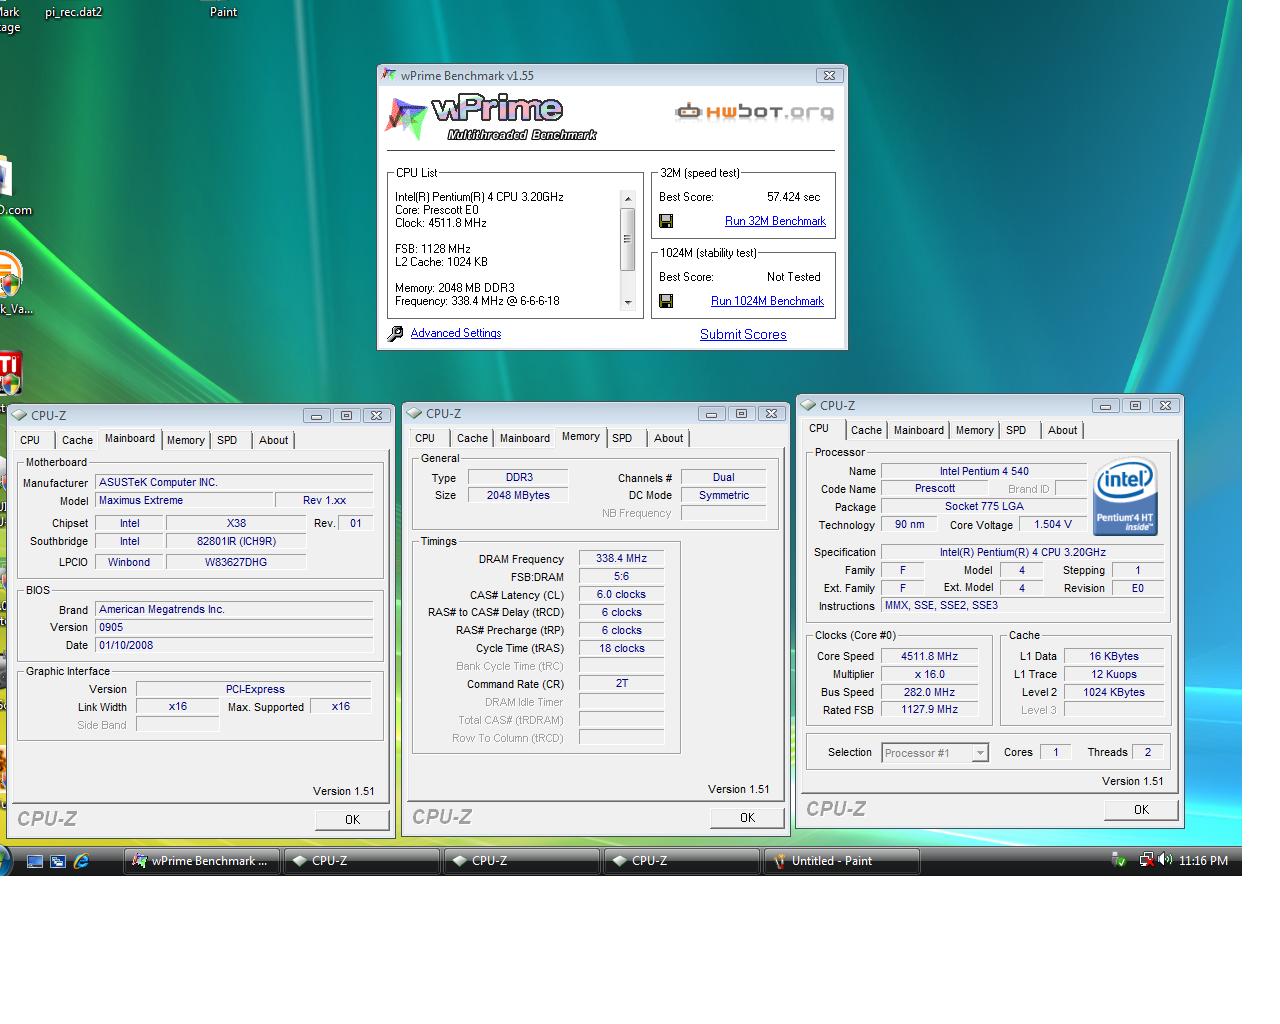This screenshot has width=1280, height=1024.
Task: Click the security shield tray icon
Action: tap(1119, 860)
